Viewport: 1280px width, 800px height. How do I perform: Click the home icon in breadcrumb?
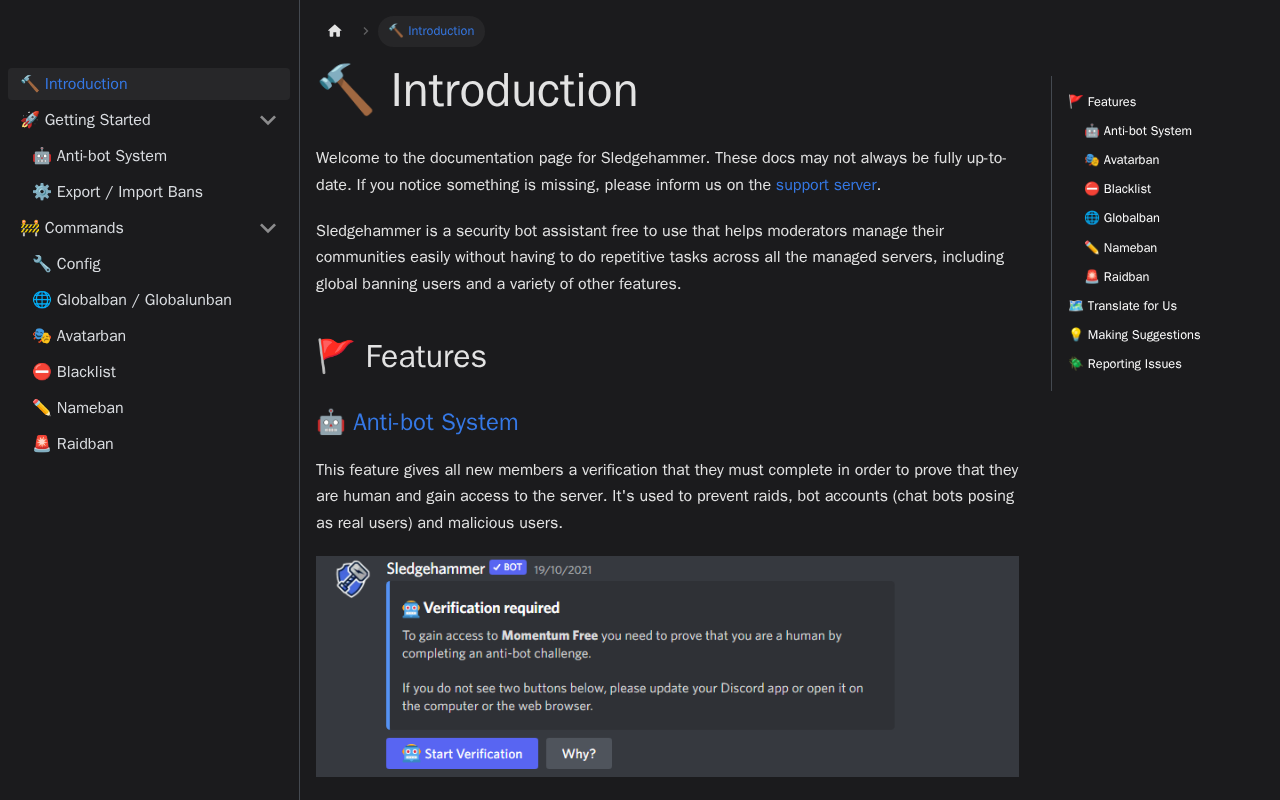tap(335, 31)
